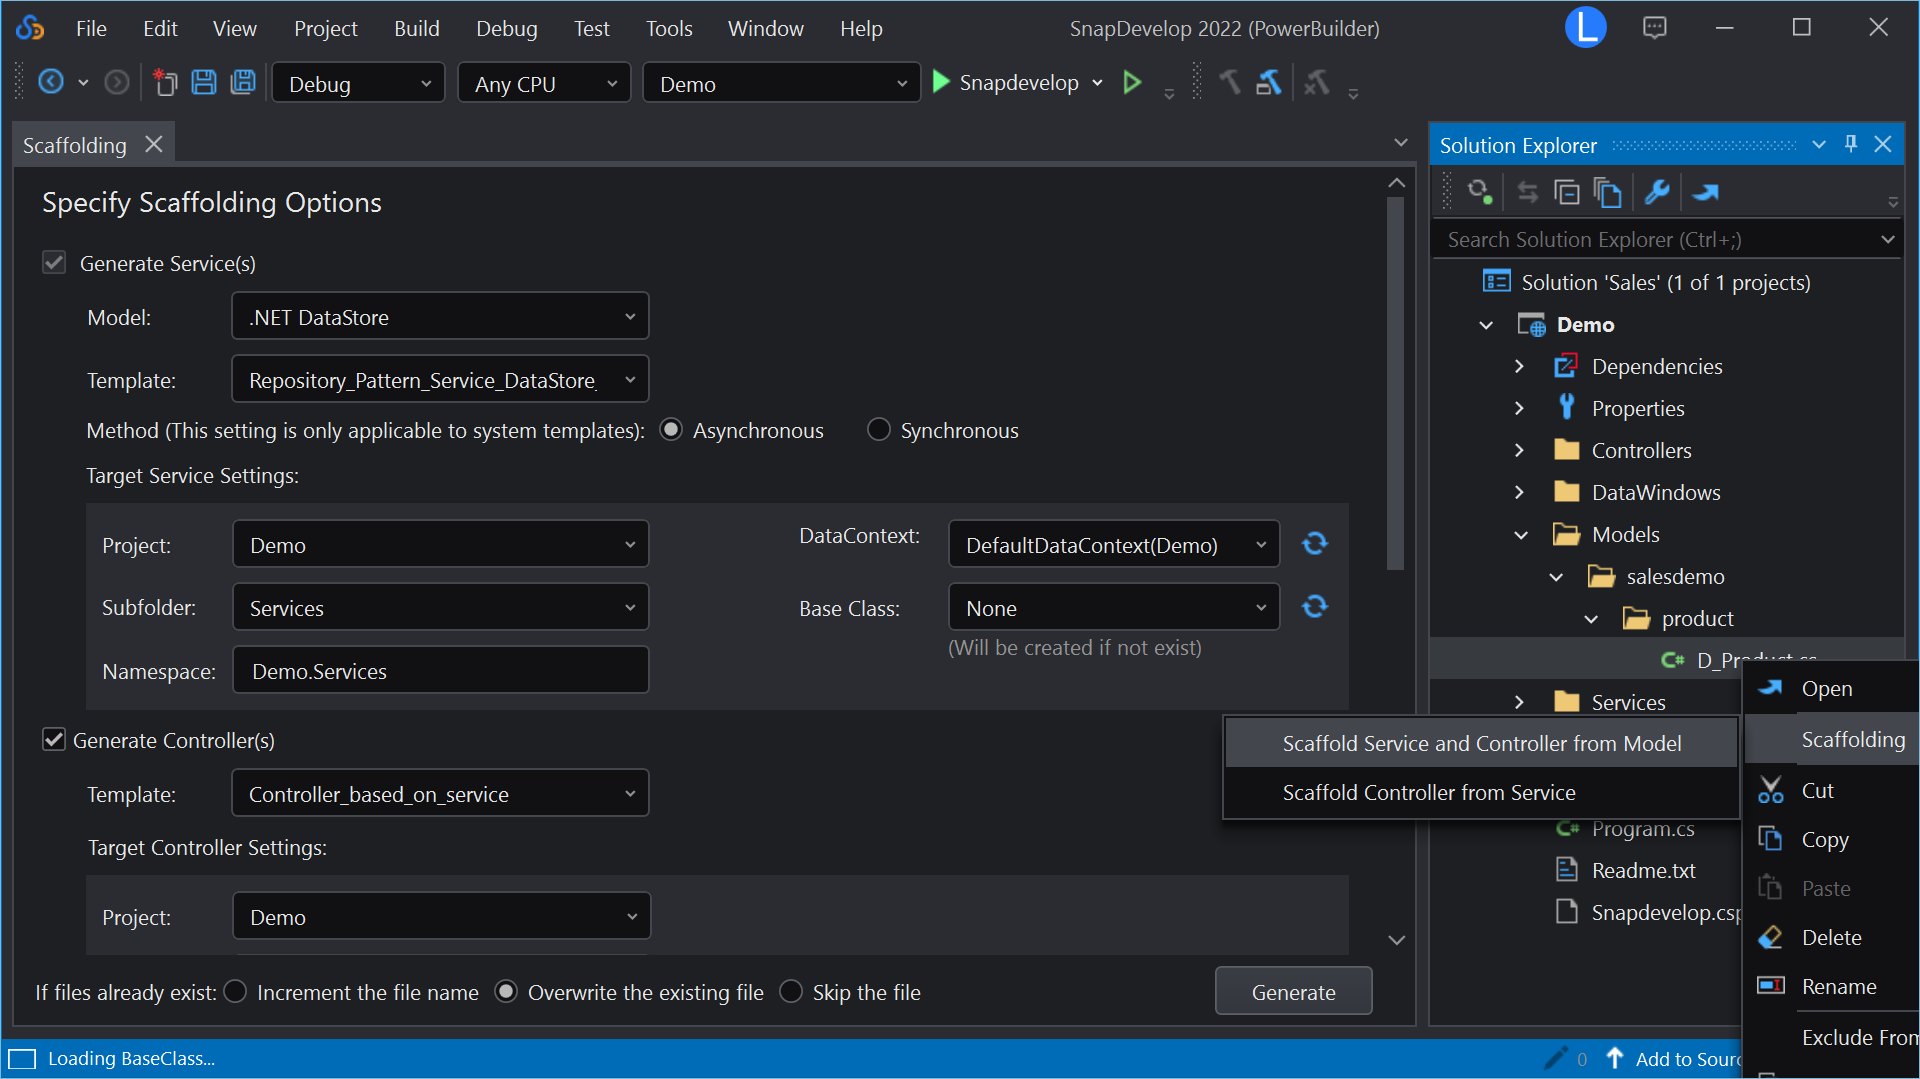Viewport: 1920px width, 1079px height.
Task: Click the wrench Properties icon in Solution Explorer
Action: pos(1657,192)
